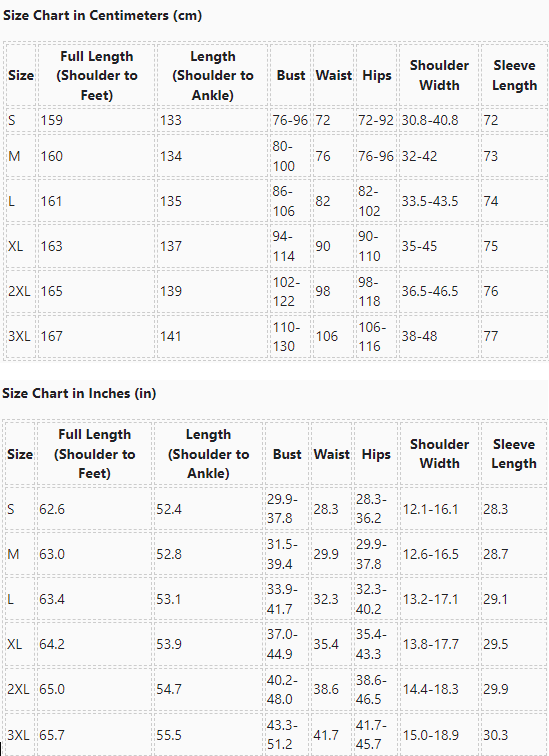Viewport: 549px width, 756px height.
Task: Click the Shoulder Width header in the inches table
Action: [439, 454]
